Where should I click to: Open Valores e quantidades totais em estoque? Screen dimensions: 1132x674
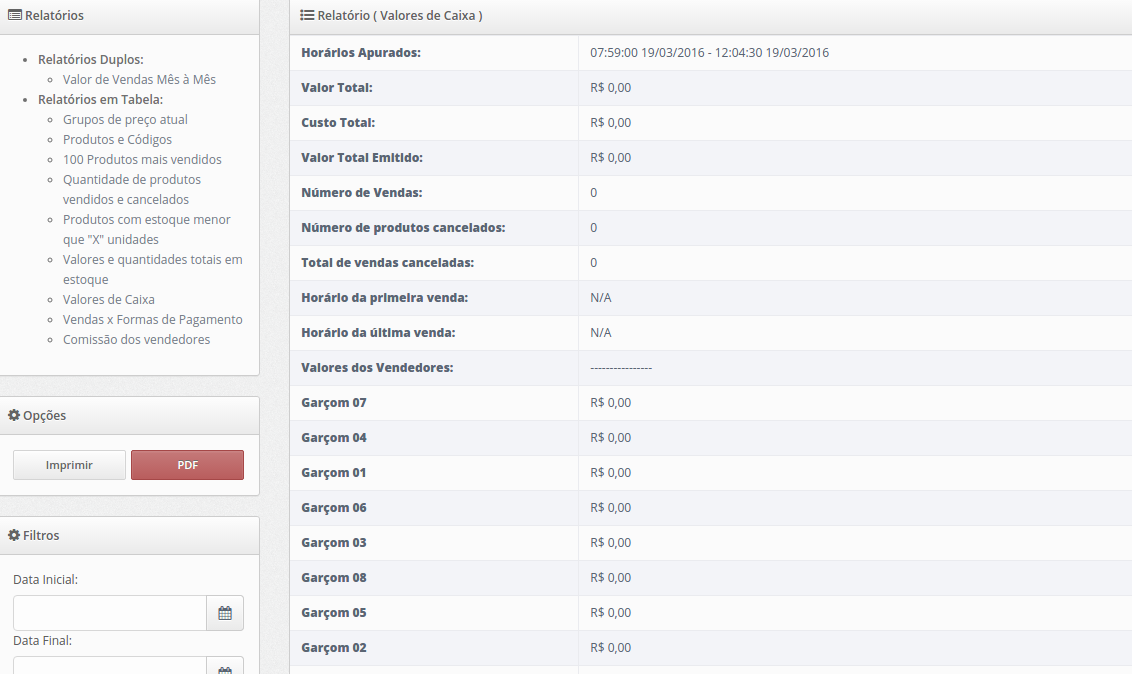click(x=152, y=269)
